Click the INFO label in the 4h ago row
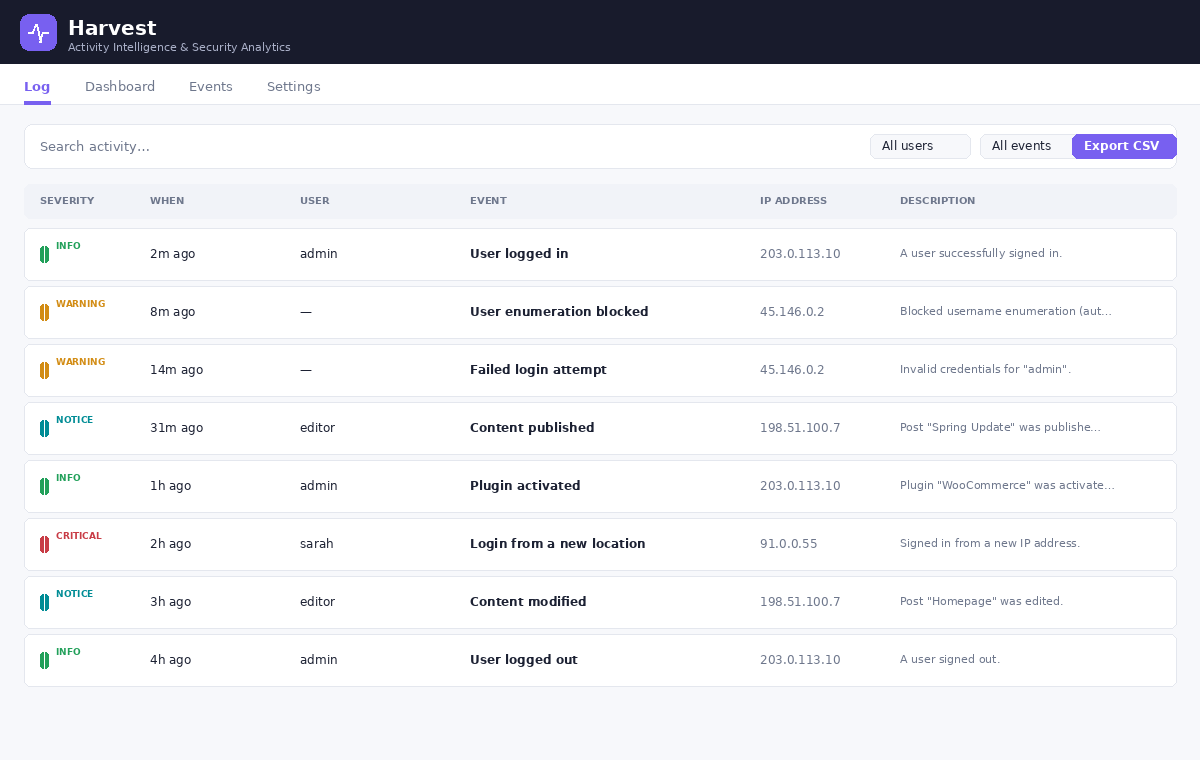This screenshot has width=1200, height=760. coord(68,652)
